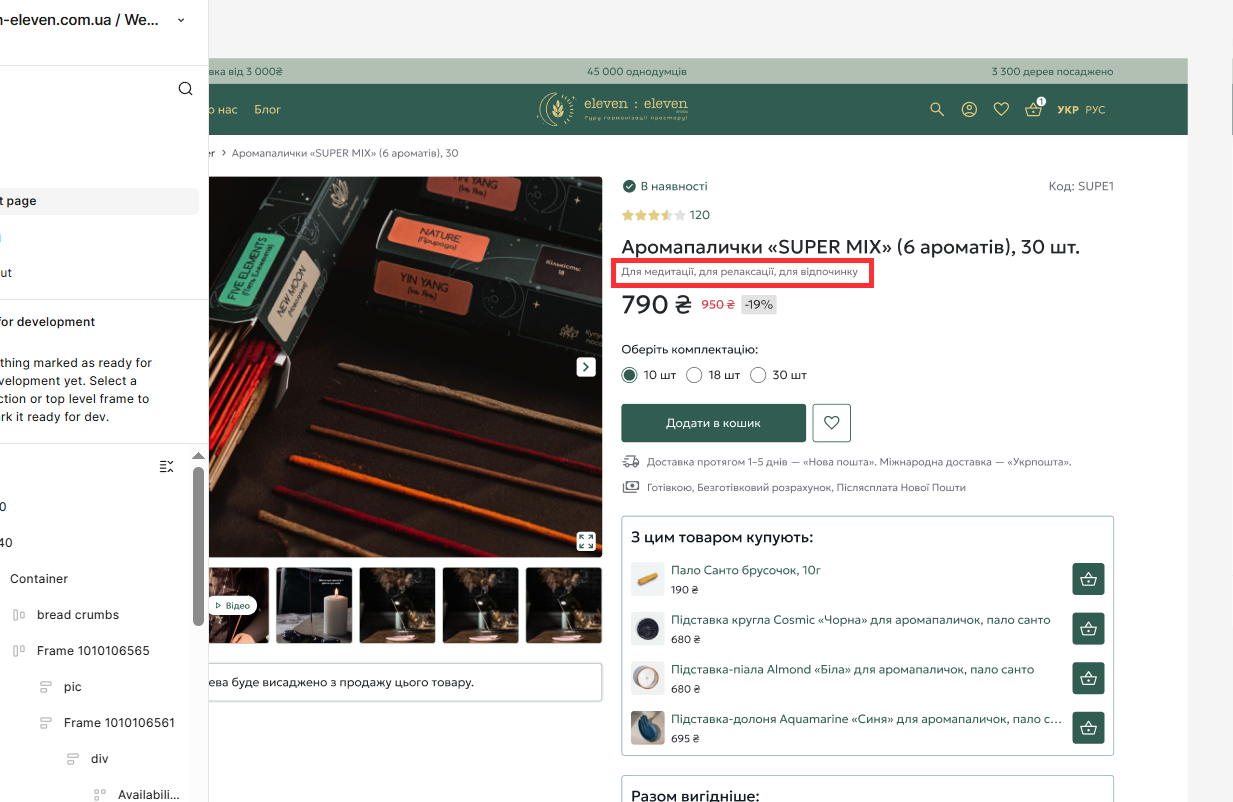The height and width of the screenshot is (802, 1233).
Task: Open Пало Санто брусочок, 10г link
Action: (x=746, y=570)
